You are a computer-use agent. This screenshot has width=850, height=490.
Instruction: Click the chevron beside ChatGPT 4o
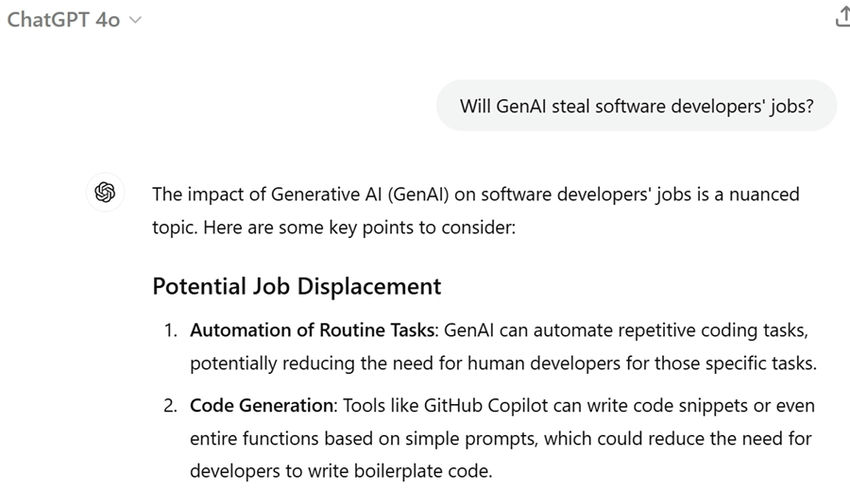click(x=136, y=20)
